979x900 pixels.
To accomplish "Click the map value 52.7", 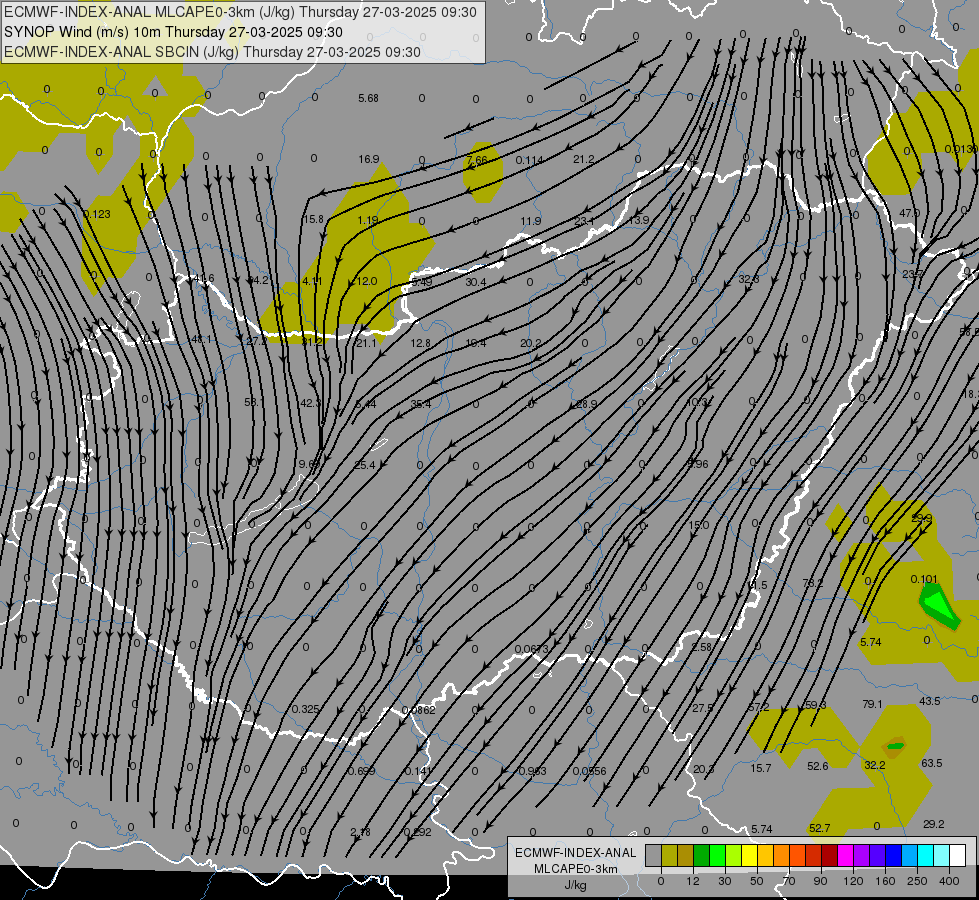I will pyautogui.click(x=819, y=828).
